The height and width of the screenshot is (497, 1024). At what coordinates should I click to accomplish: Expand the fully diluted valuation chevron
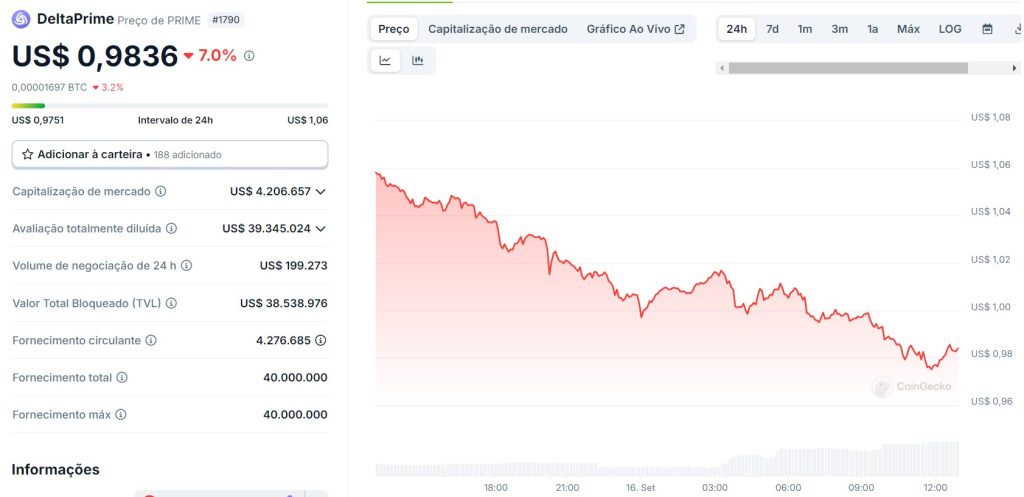click(321, 228)
